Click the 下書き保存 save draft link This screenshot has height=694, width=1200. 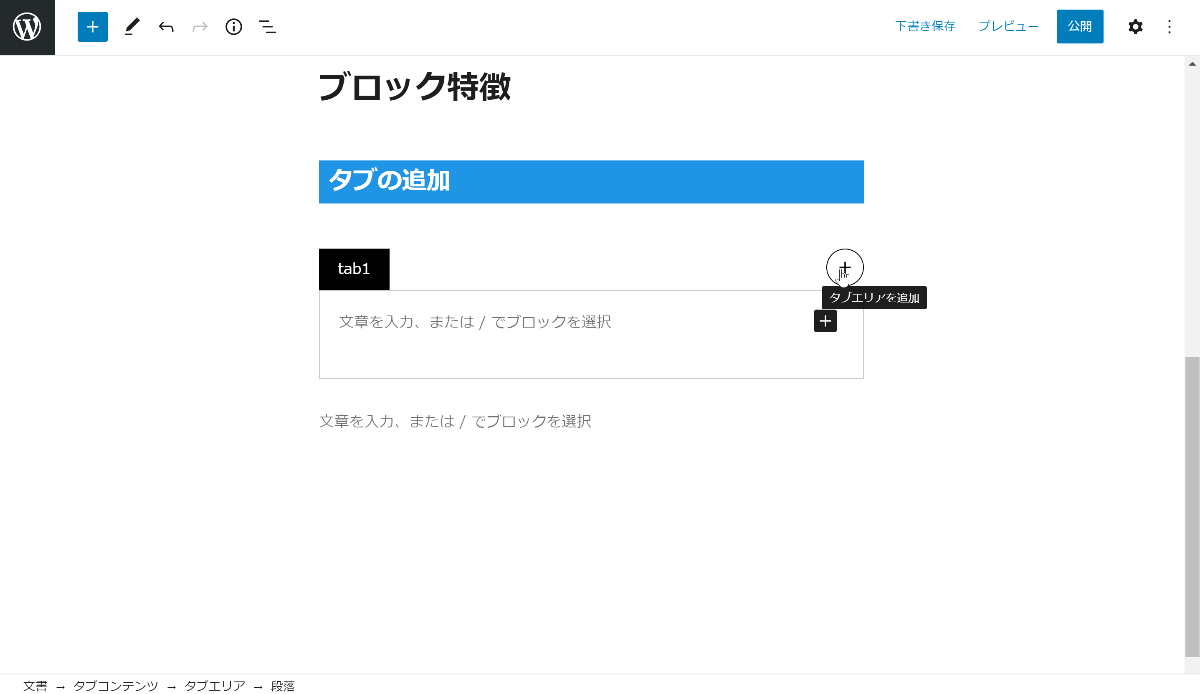tap(925, 27)
